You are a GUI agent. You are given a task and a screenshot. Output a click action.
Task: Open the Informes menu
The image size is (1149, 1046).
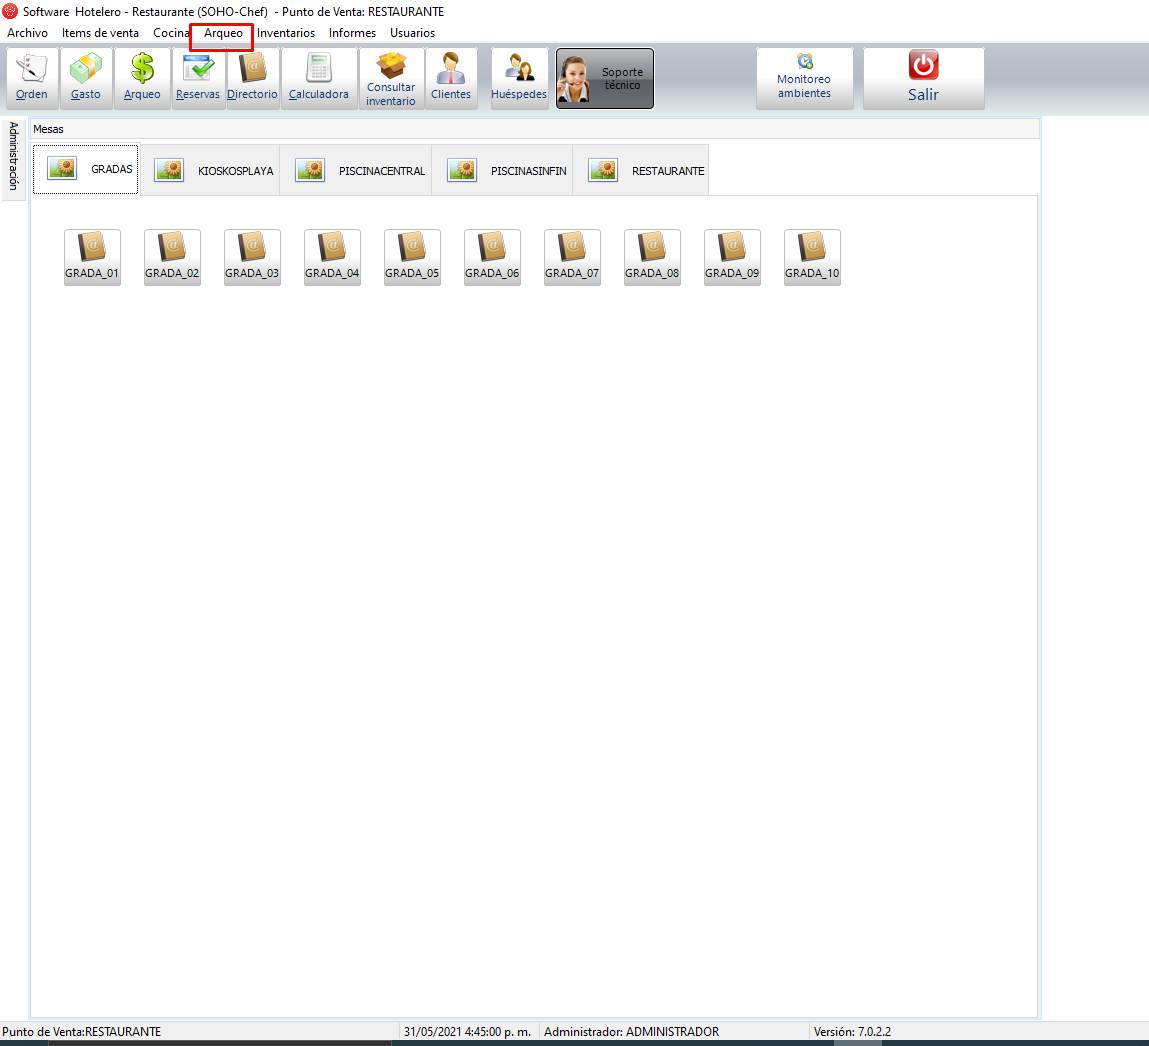tap(352, 33)
